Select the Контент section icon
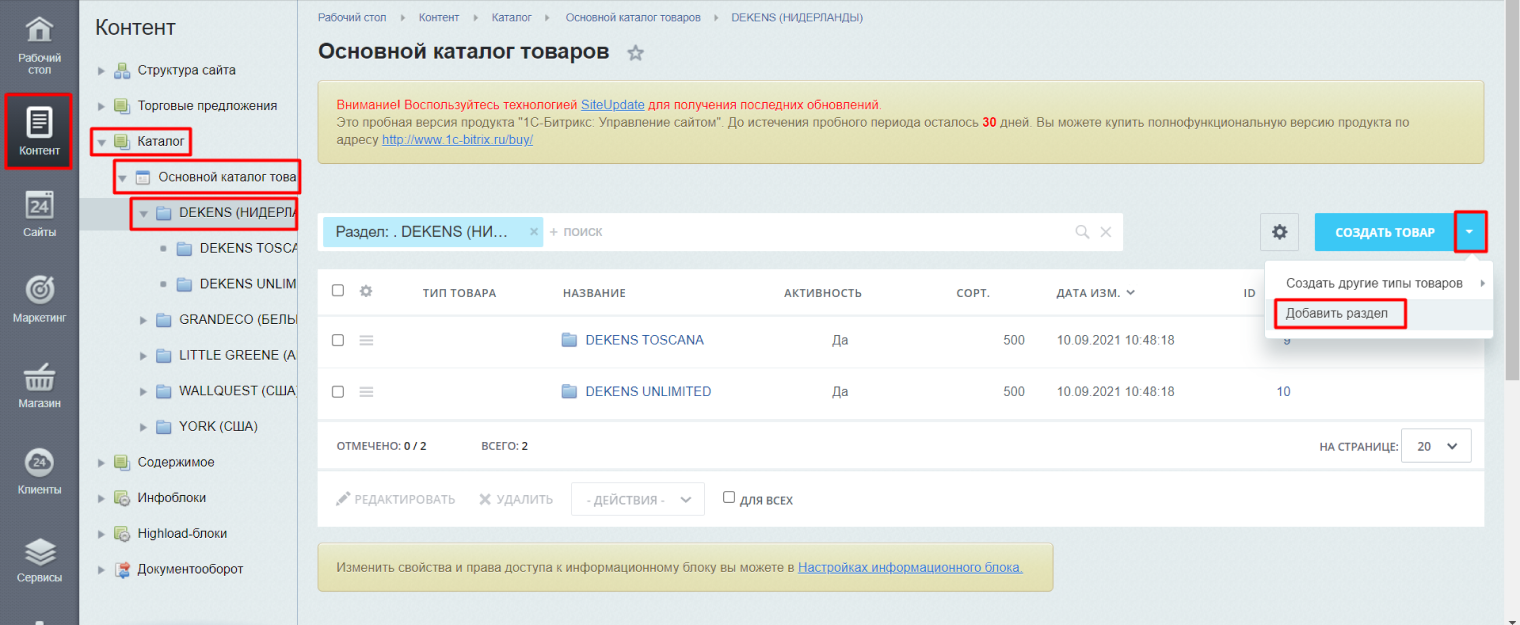This screenshot has width=1520, height=625. pyautogui.click(x=39, y=122)
